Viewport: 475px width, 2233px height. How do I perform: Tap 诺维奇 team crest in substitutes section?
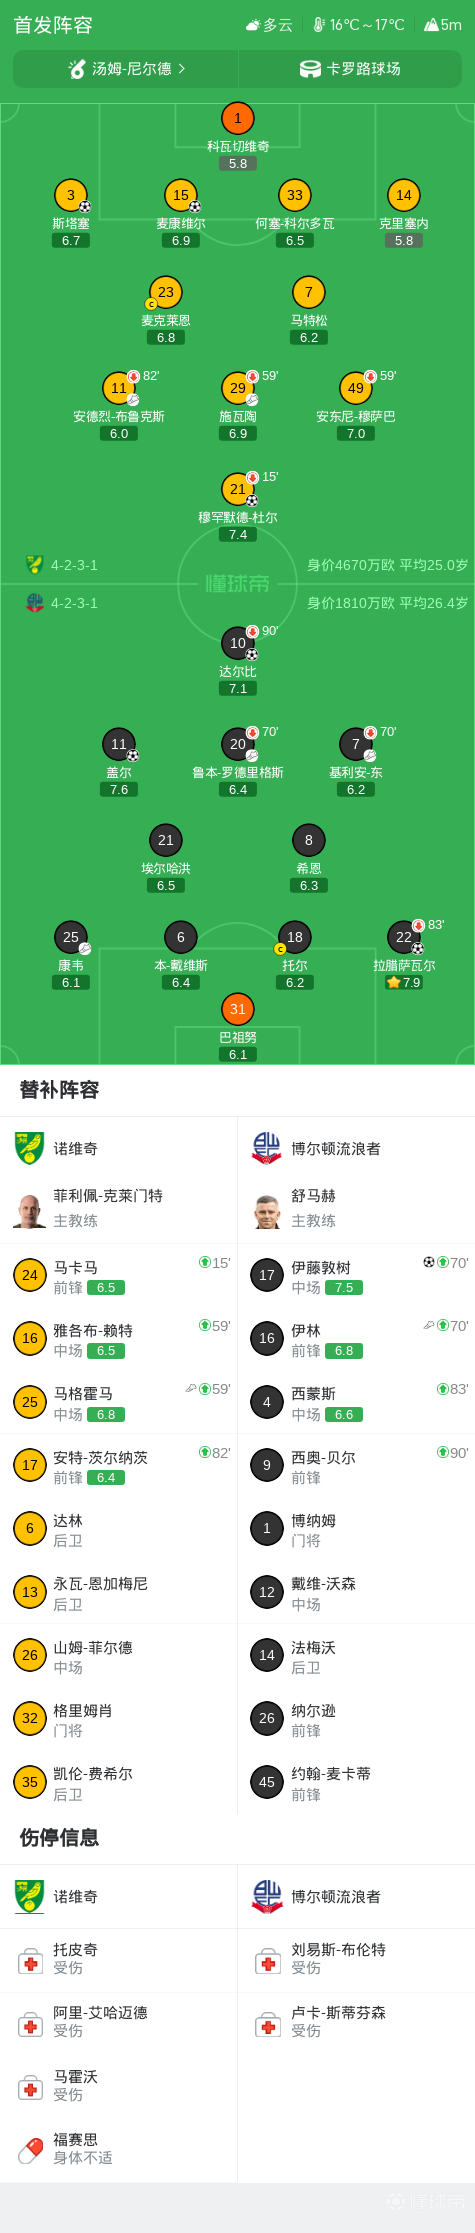[x=30, y=1148]
